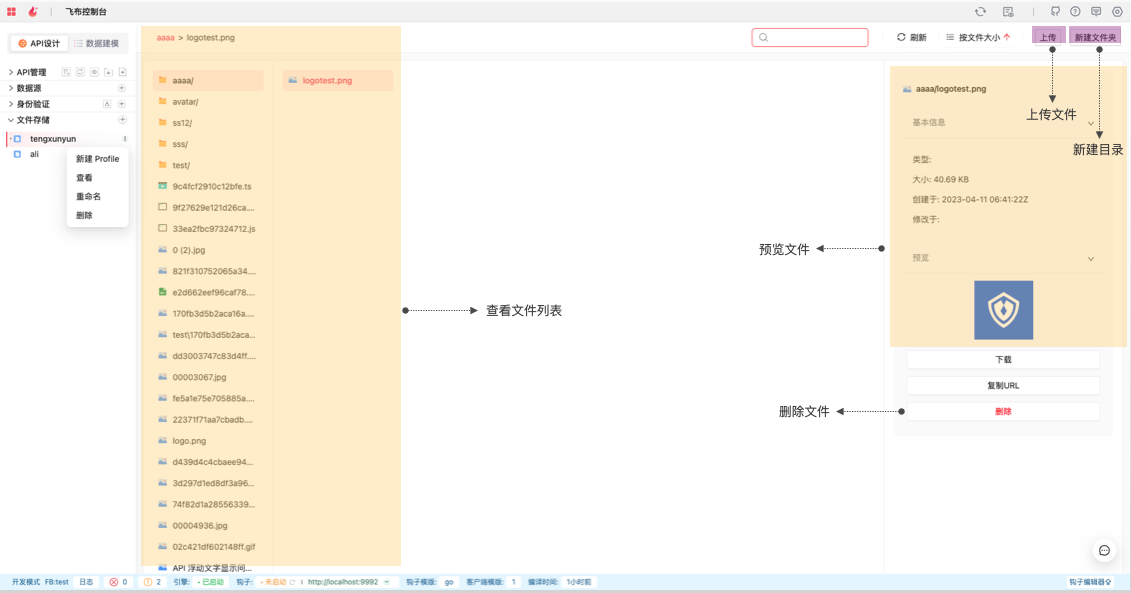This screenshot has height=593, width=1131.
Task: Expand the API管理 section
Action: pos(11,72)
